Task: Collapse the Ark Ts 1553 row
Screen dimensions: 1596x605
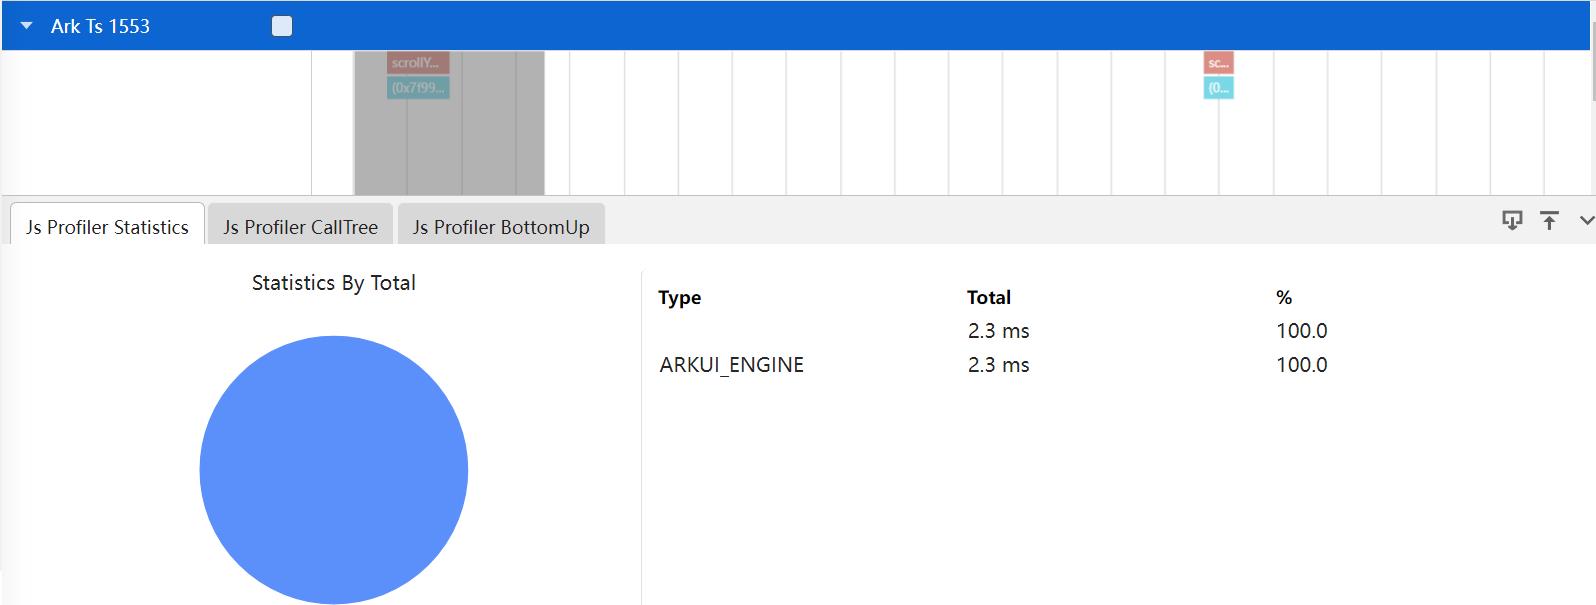Action: pos(27,27)
